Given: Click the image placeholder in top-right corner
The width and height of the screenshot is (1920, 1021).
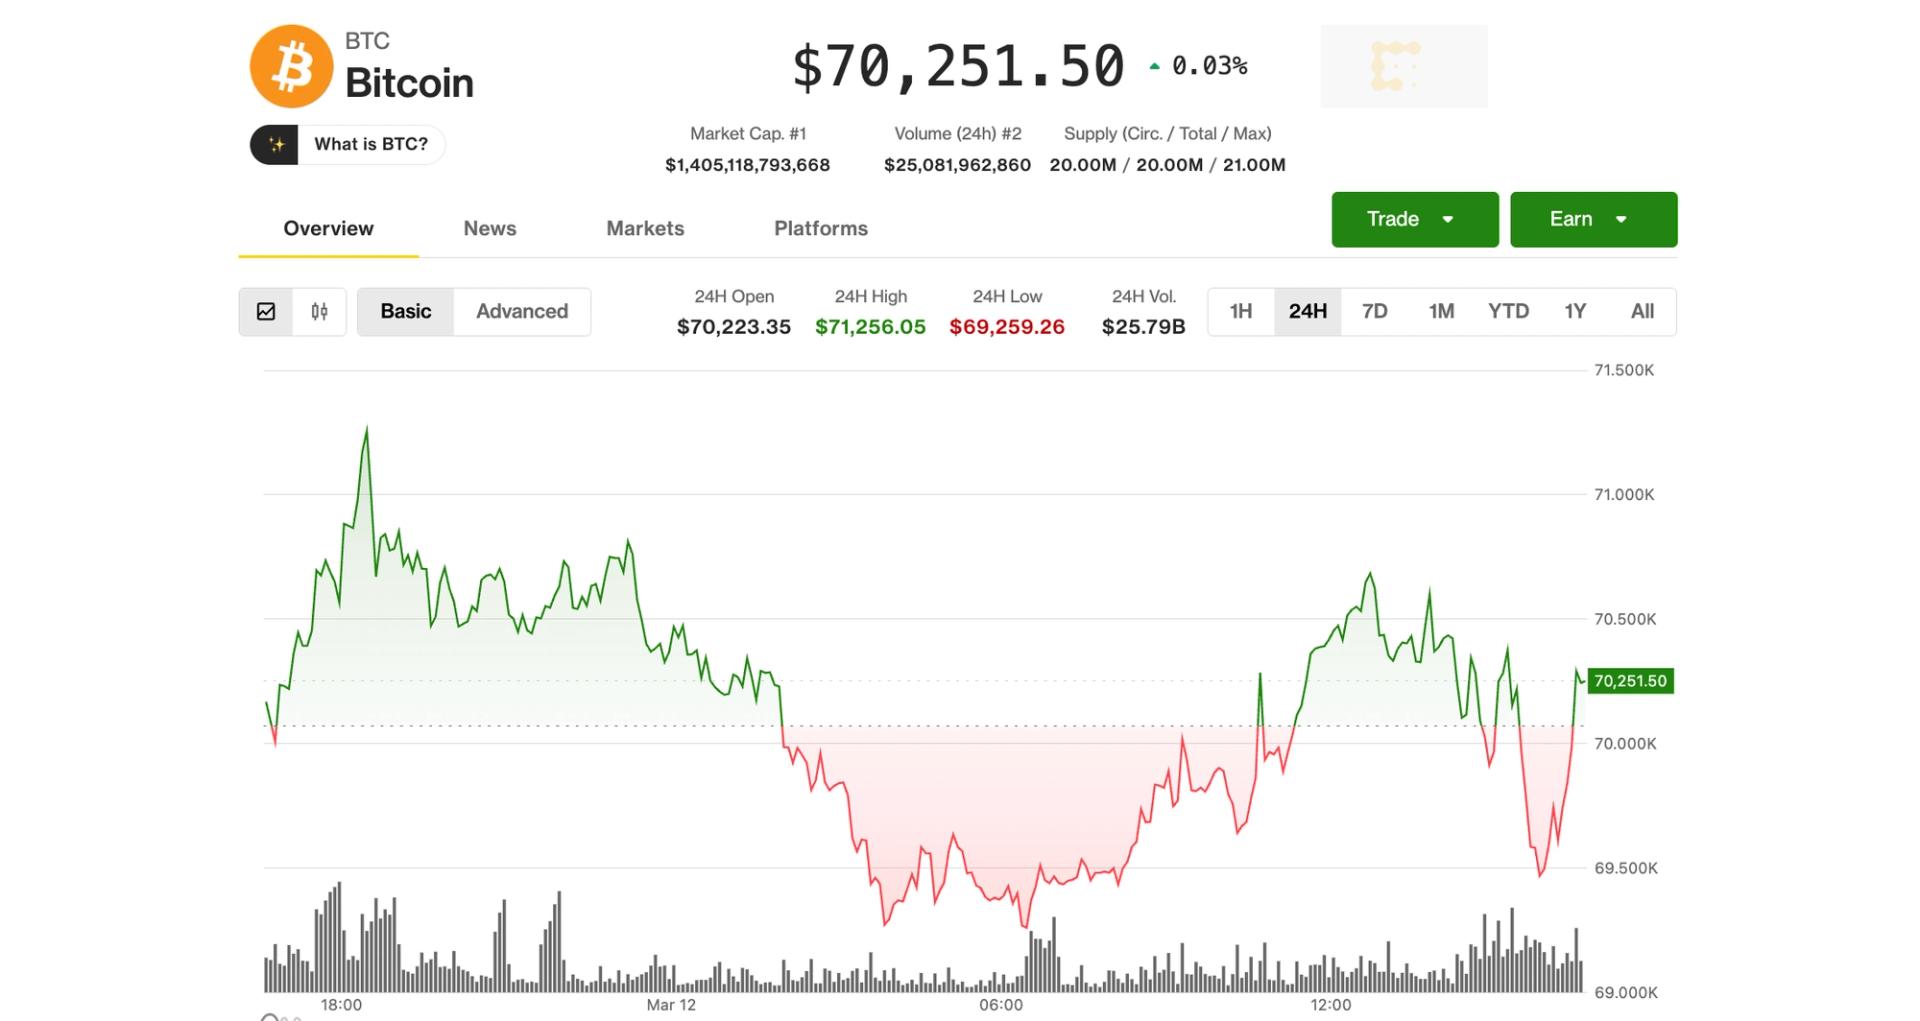Looking at the screenshot, I should click(1403, 66).
